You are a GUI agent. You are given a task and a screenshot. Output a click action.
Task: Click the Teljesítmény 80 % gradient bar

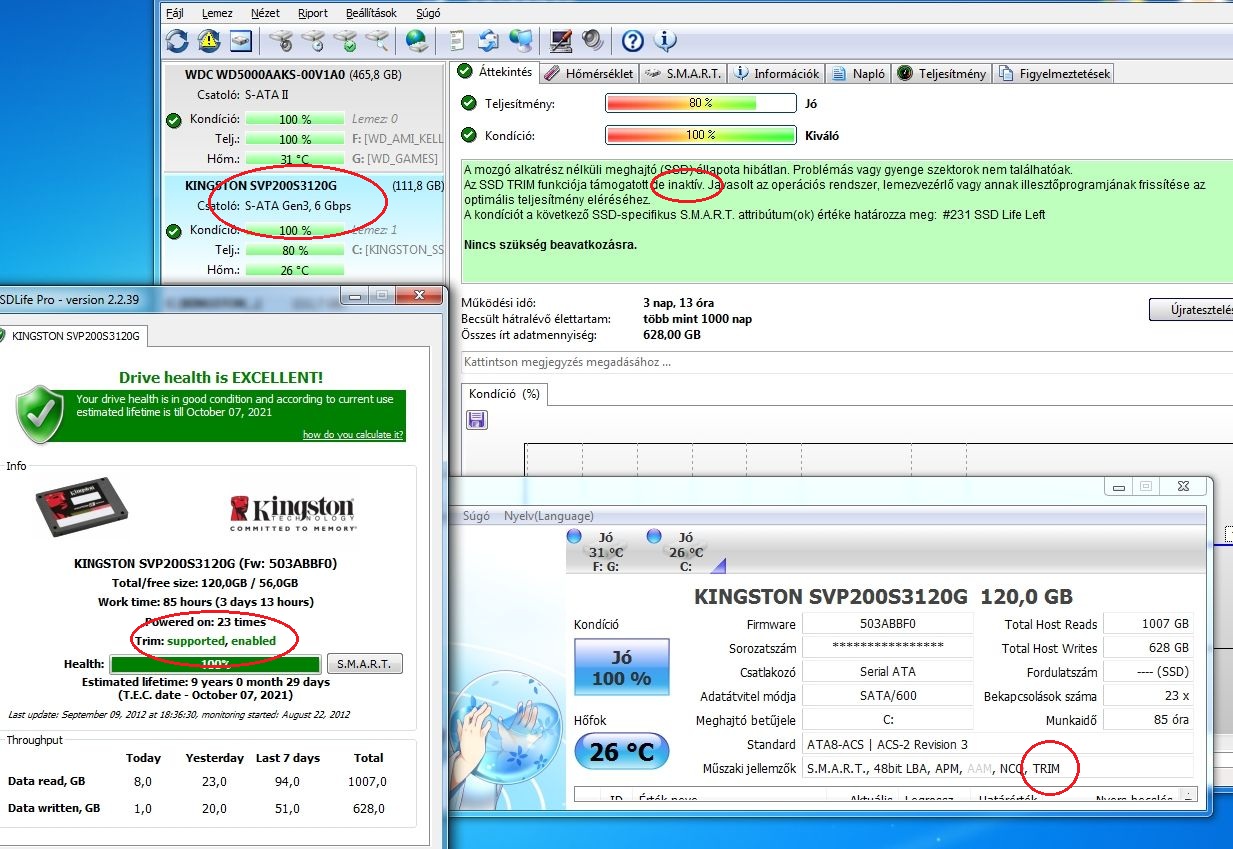(x=700, y=103)
